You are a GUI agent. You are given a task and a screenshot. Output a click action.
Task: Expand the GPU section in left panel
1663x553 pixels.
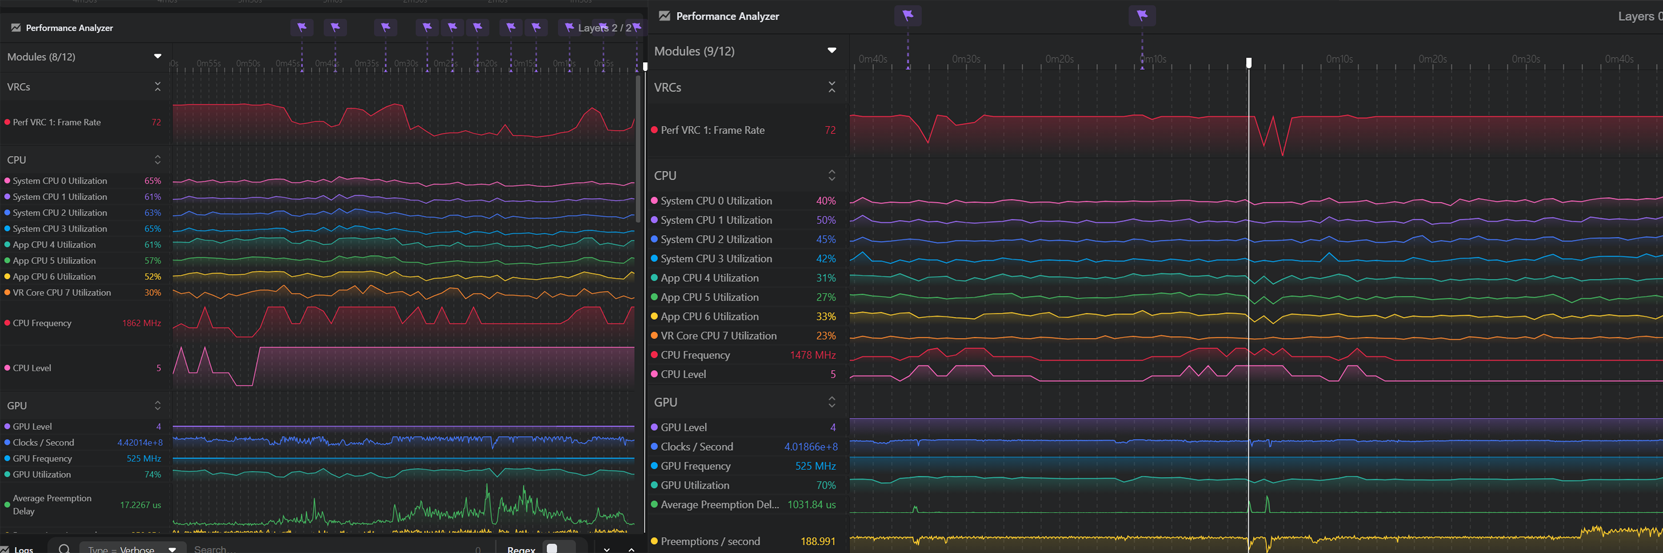pos(157,406)
